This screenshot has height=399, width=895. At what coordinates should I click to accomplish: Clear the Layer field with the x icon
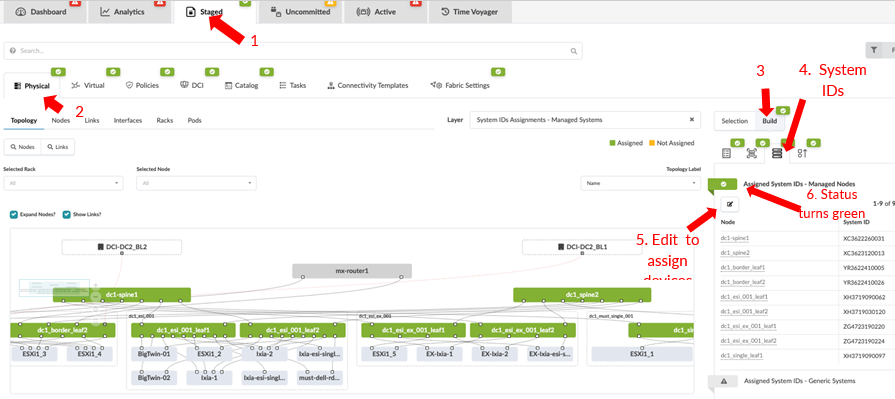tap(691, 120)
